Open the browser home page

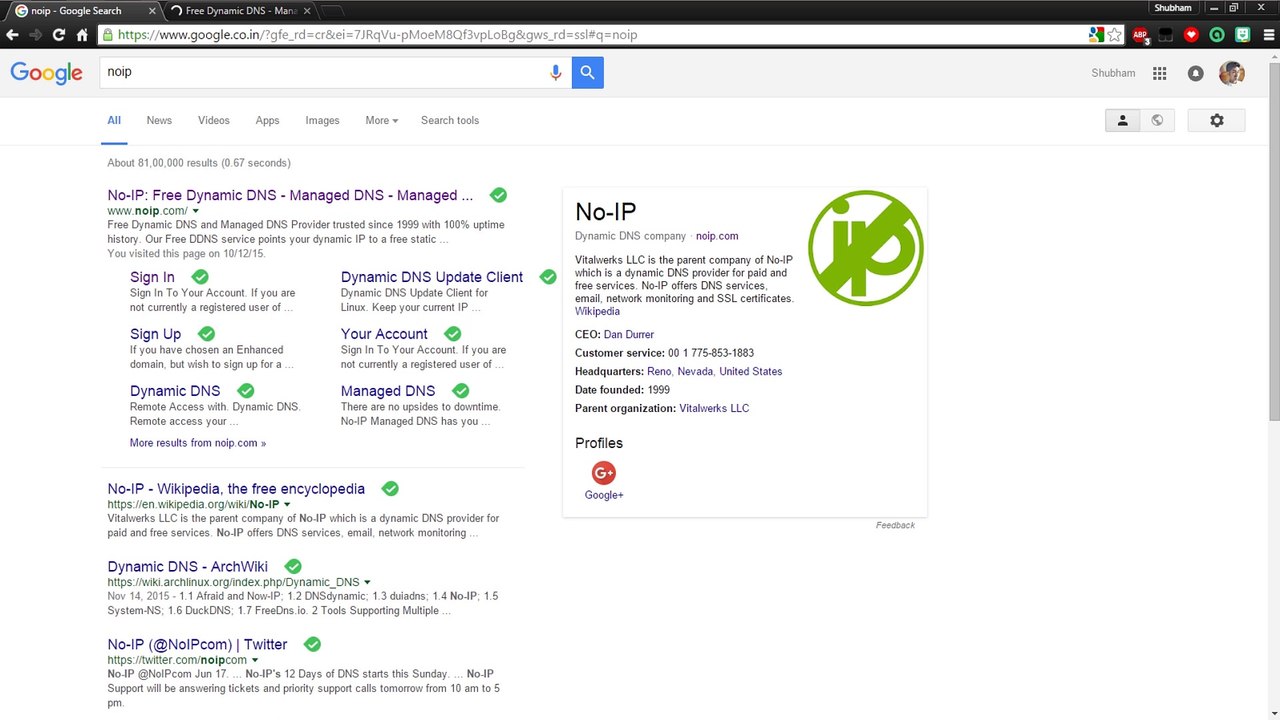(82, 34)
